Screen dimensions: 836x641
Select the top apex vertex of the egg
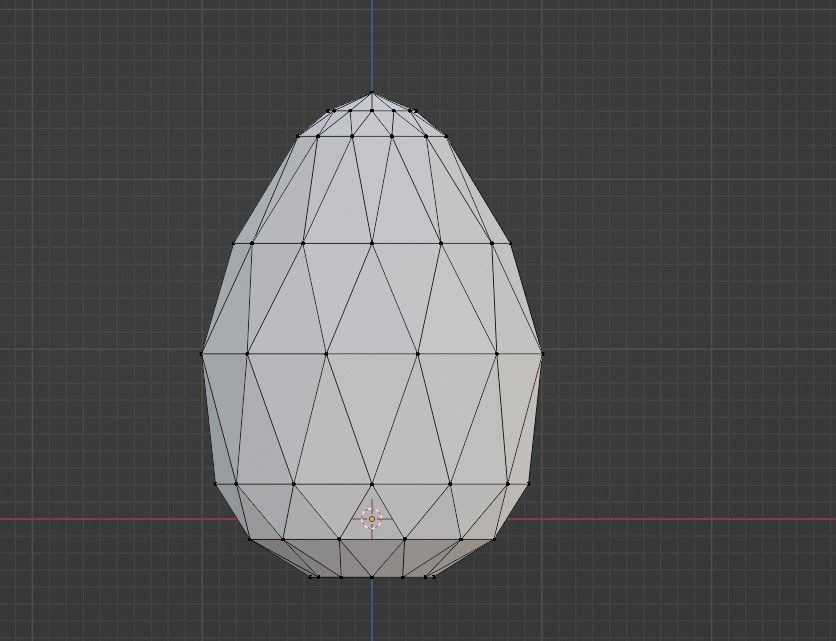(372, 93)
